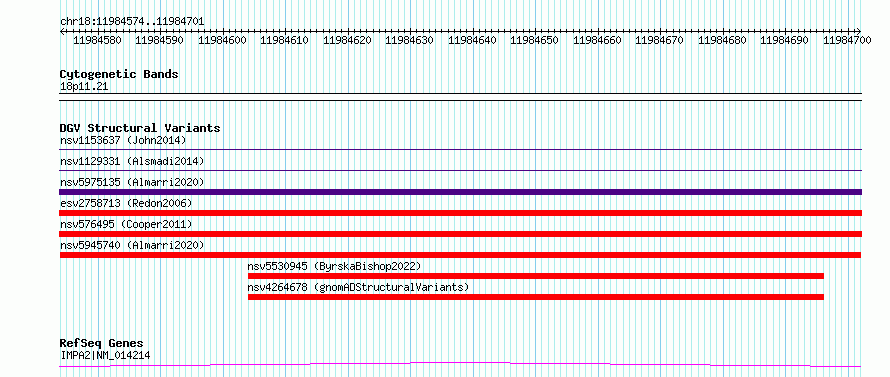The height and width of the screenshot is (377, 890).
Task: Click the red esv2758713 variant bar
Action: pos(460,213)
